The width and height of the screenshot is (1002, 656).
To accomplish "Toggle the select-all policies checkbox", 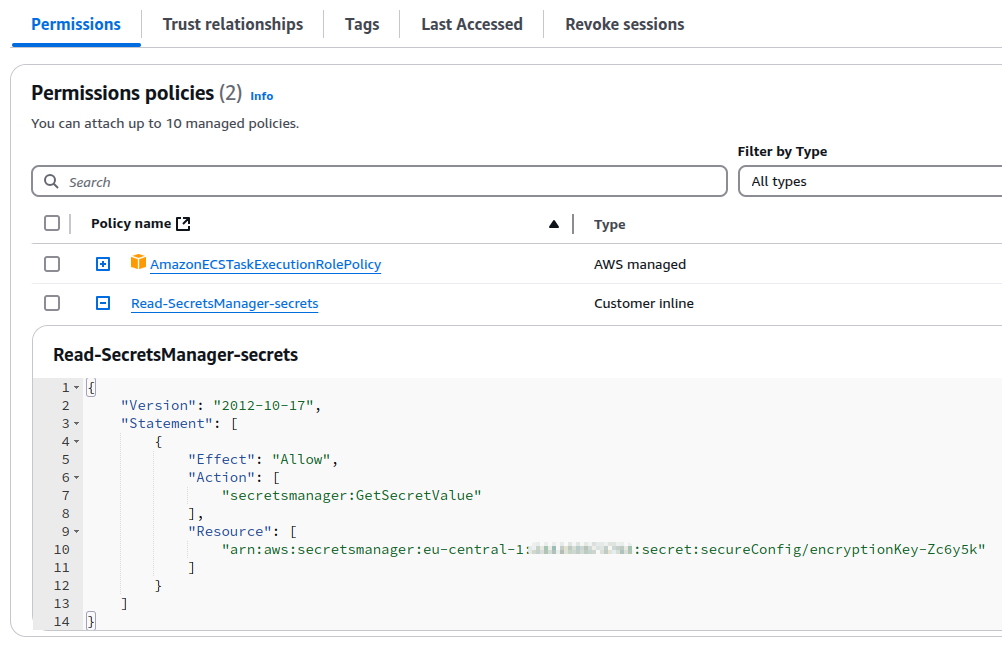I will pyautogui.click(x=52, y=223).
